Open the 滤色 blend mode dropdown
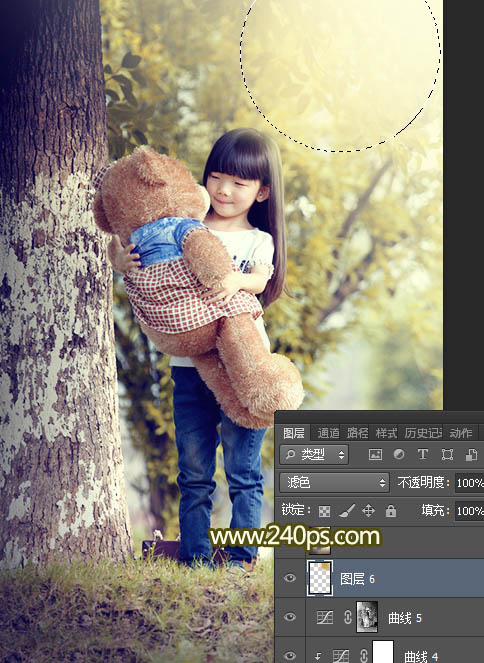Screen dimensions: 484x663 (x=334, y=482)
